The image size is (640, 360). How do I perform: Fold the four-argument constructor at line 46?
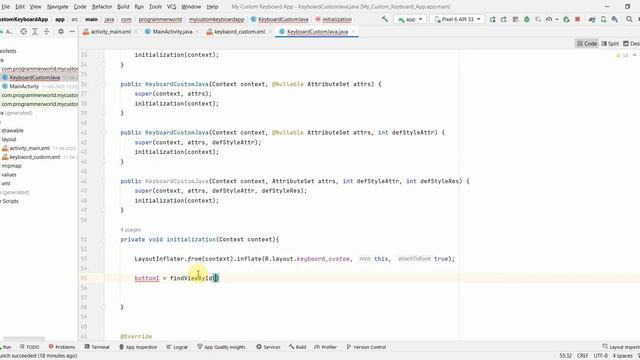pos(104,181)
